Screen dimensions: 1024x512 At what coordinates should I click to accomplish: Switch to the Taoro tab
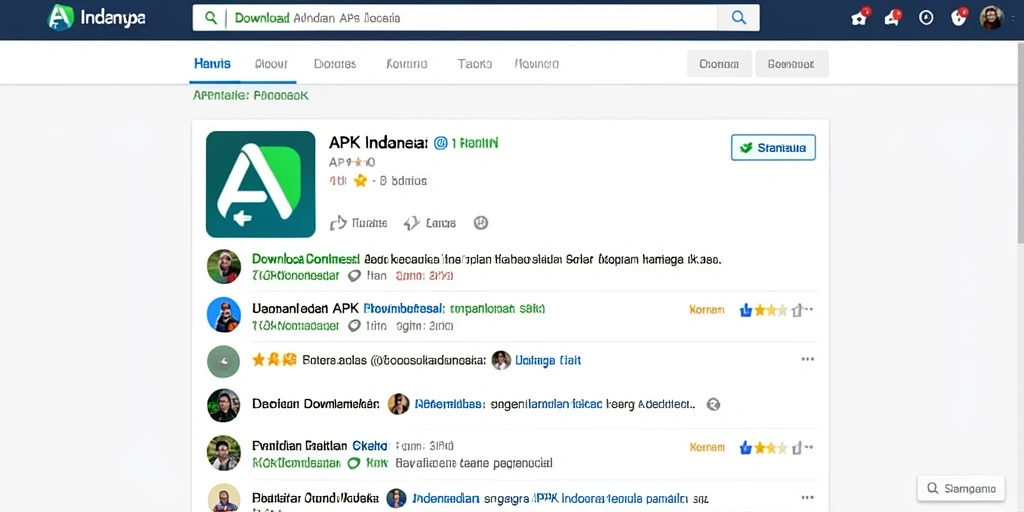475,64
